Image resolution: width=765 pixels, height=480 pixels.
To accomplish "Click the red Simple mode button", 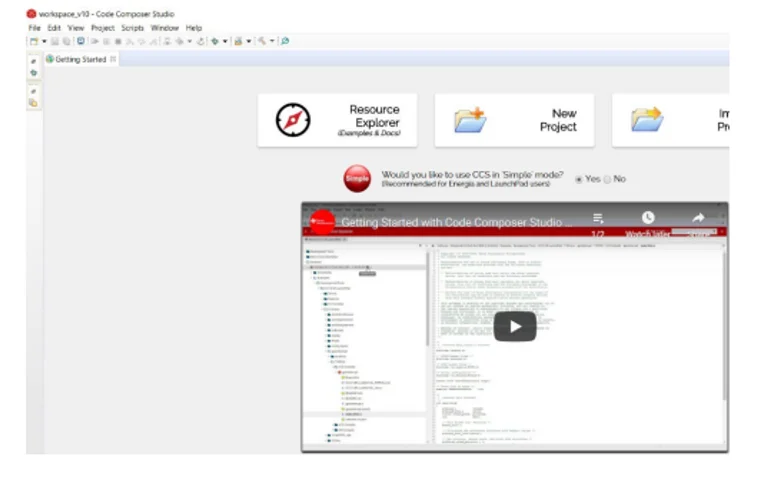I will (357, 179).
